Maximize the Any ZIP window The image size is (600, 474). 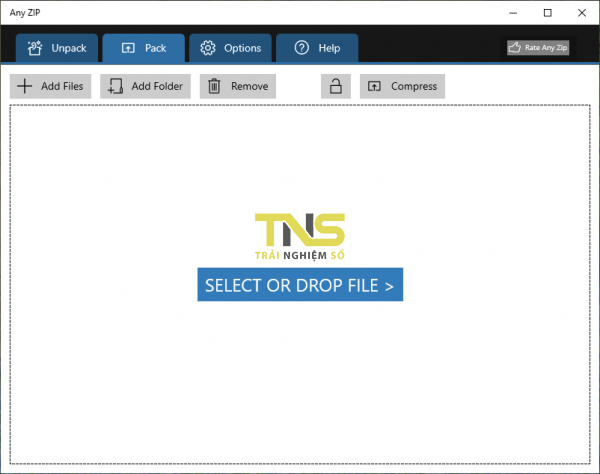[548, 13]
